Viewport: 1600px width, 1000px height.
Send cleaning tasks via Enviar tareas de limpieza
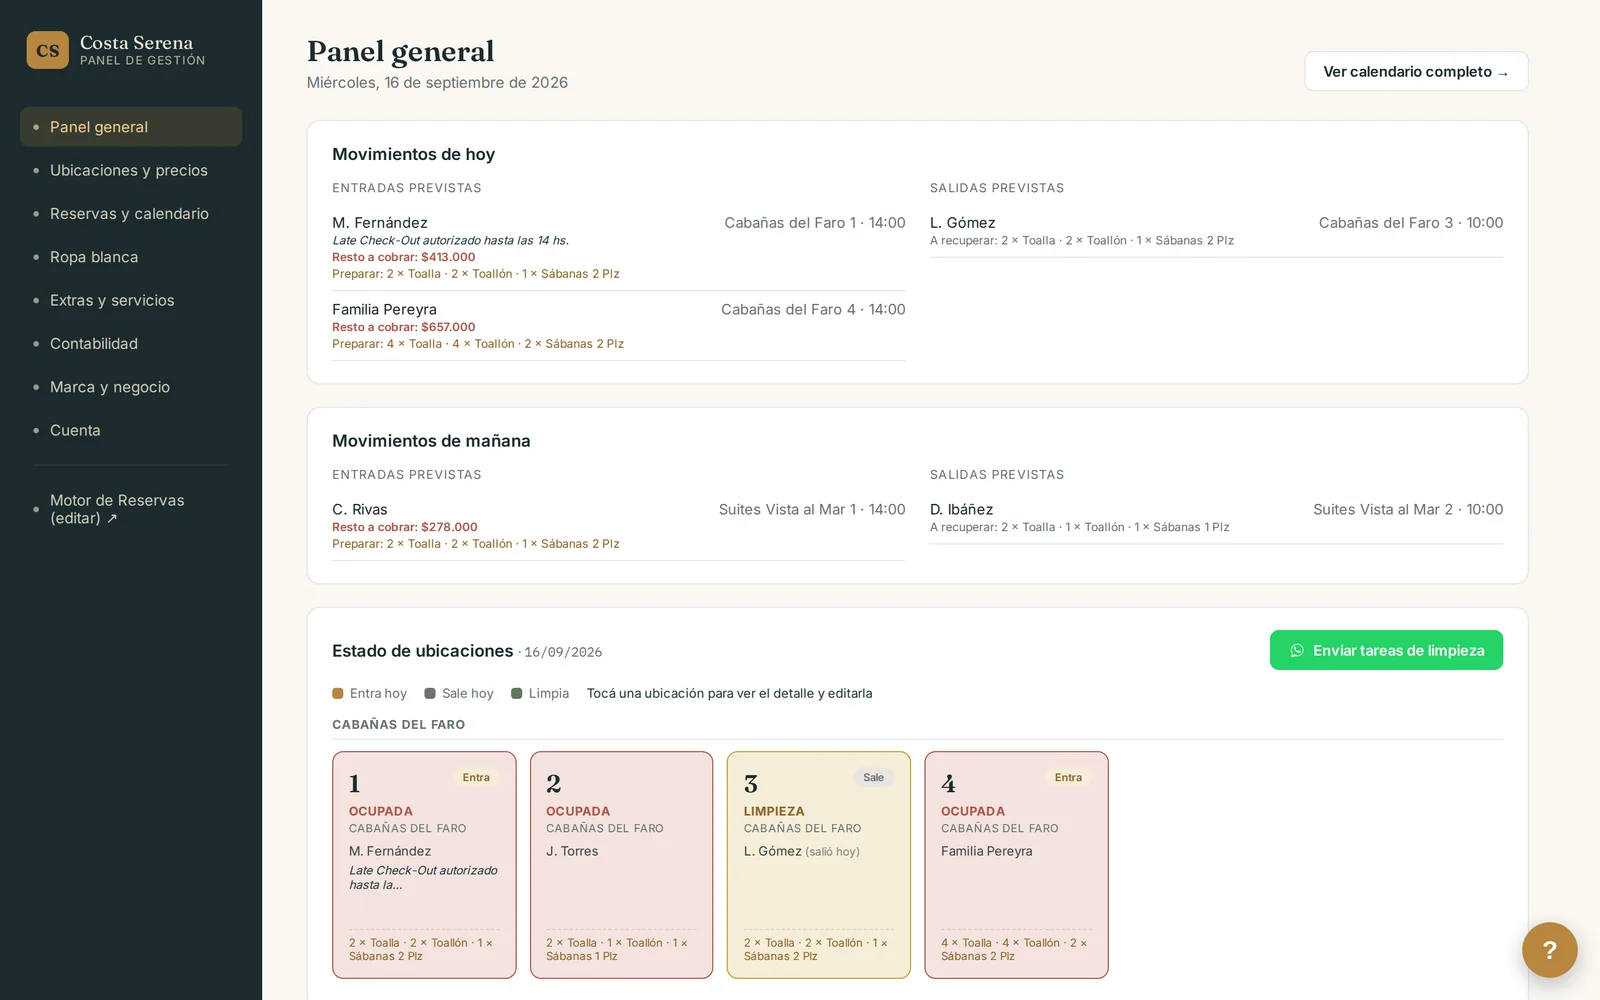point(1386,650)
